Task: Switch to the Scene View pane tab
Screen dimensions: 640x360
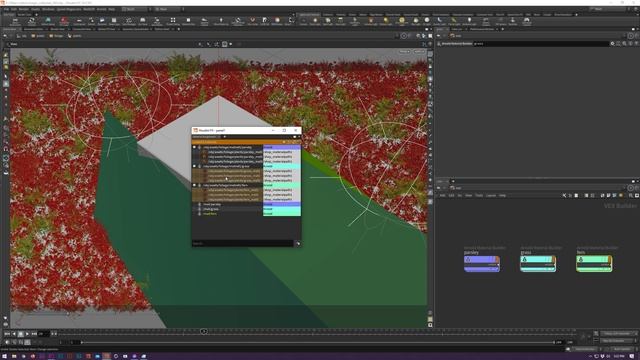Action: click(x=9, y=29)
